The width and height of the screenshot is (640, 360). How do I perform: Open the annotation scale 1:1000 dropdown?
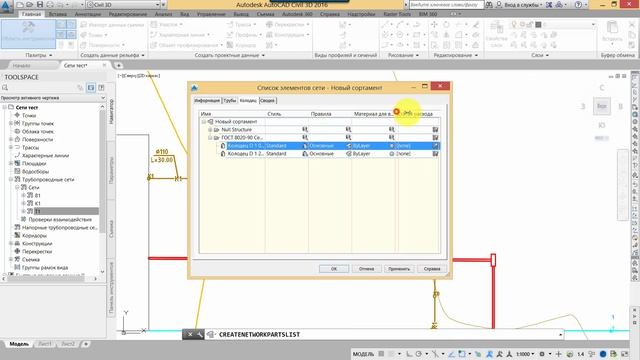(525, 354)
